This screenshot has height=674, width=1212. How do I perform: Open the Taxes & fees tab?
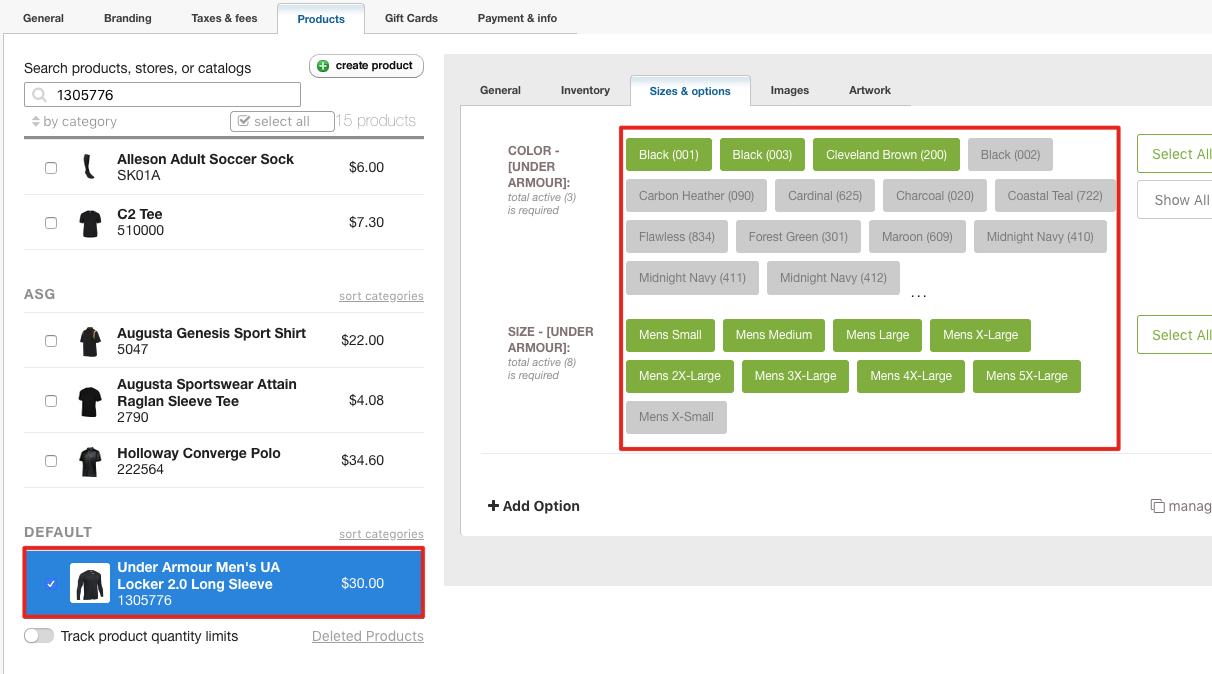click(x=224, y=18)
